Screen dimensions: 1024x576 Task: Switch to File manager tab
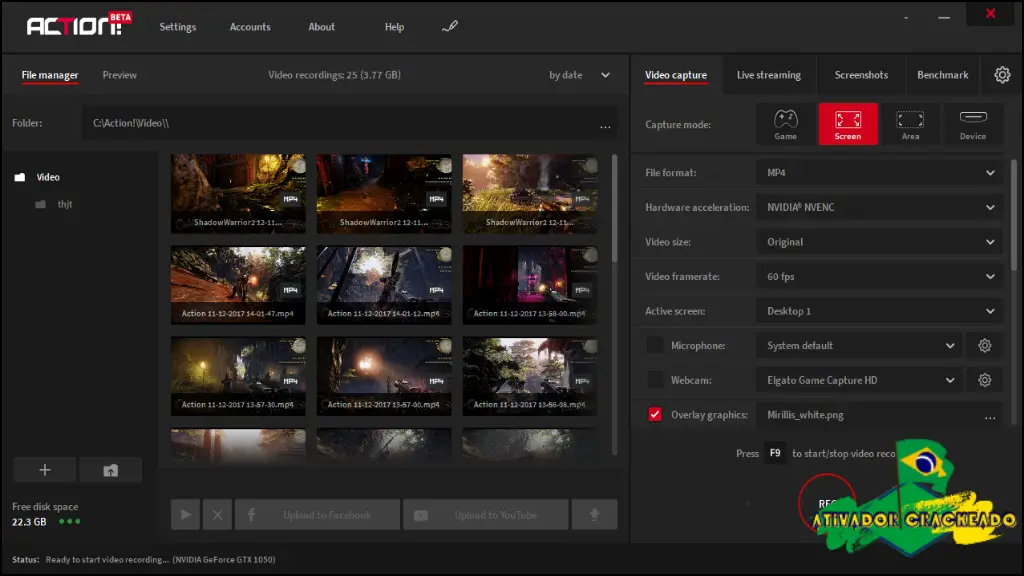click(50, 75)
